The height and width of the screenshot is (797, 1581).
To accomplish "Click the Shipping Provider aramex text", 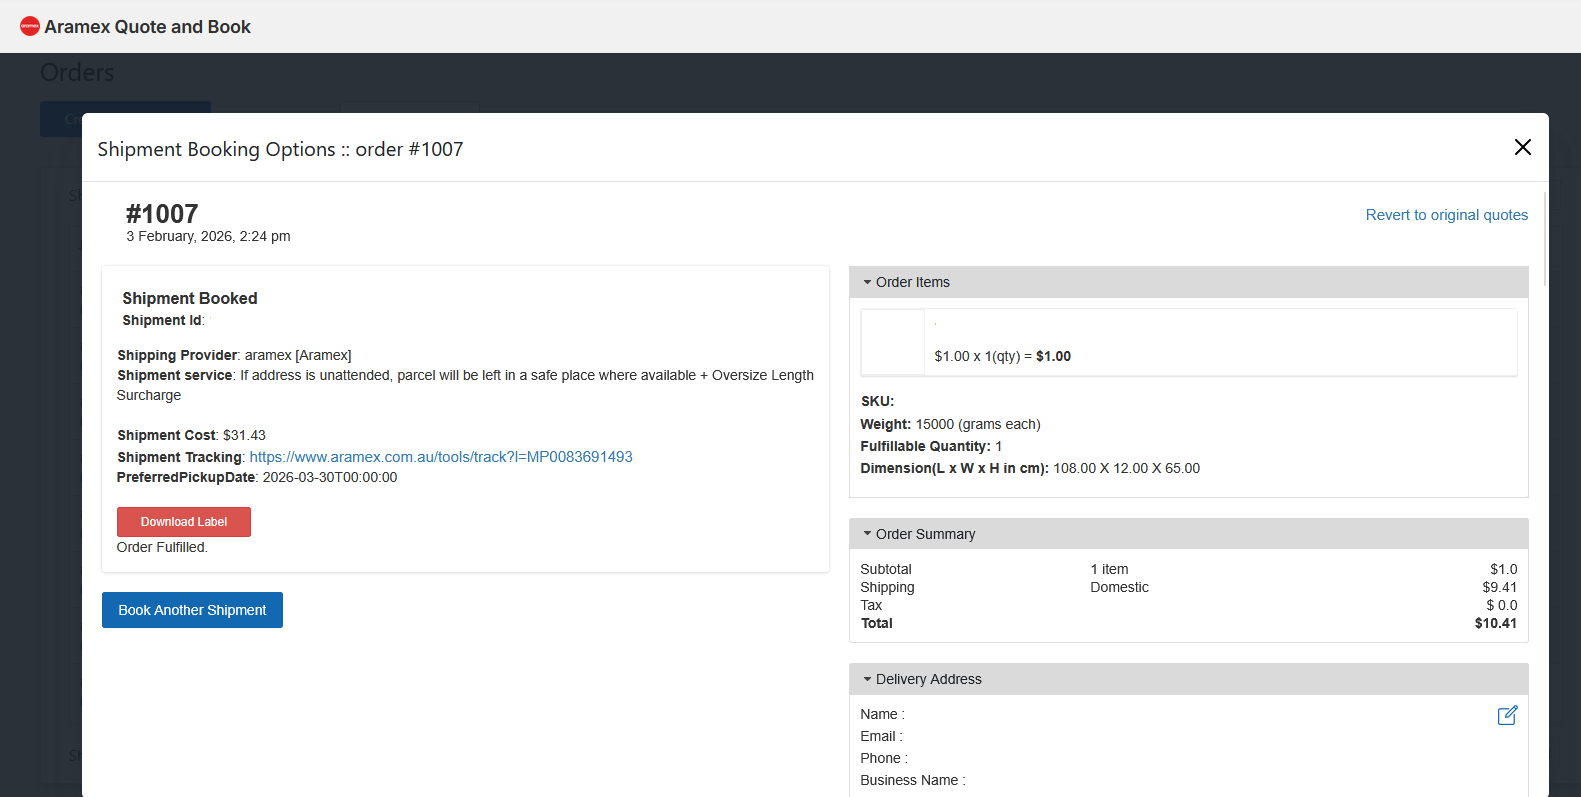I will pos(234,355).
